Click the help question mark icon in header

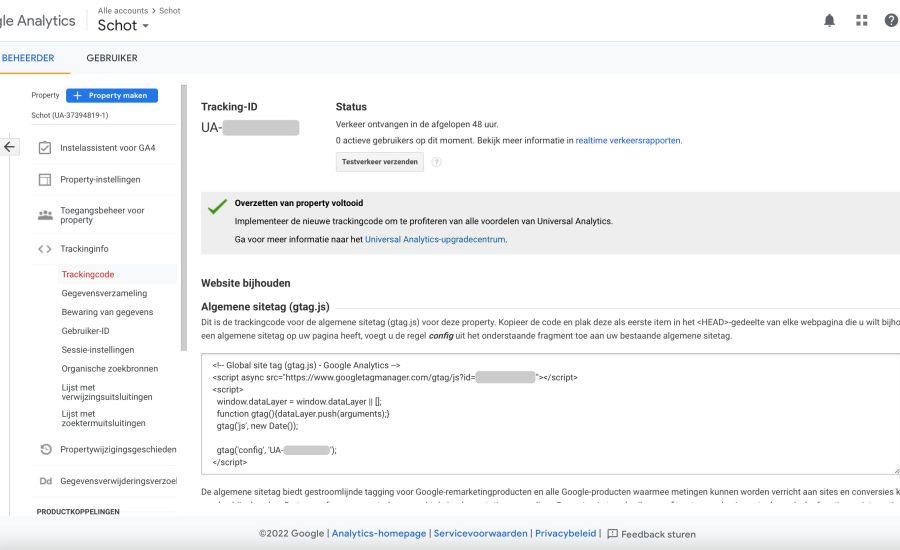[891, 20]
